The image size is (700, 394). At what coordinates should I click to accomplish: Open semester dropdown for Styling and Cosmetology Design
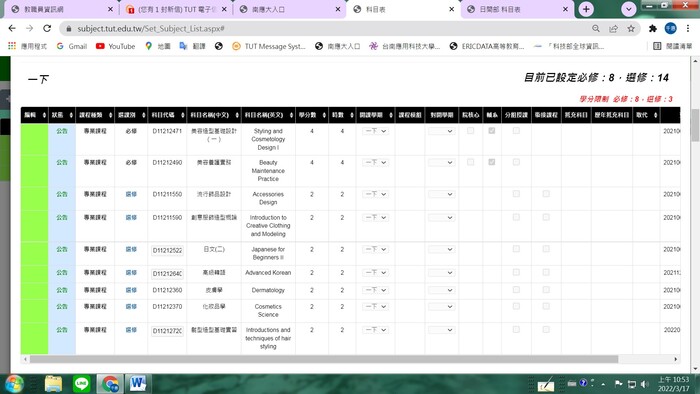[375, 131]
